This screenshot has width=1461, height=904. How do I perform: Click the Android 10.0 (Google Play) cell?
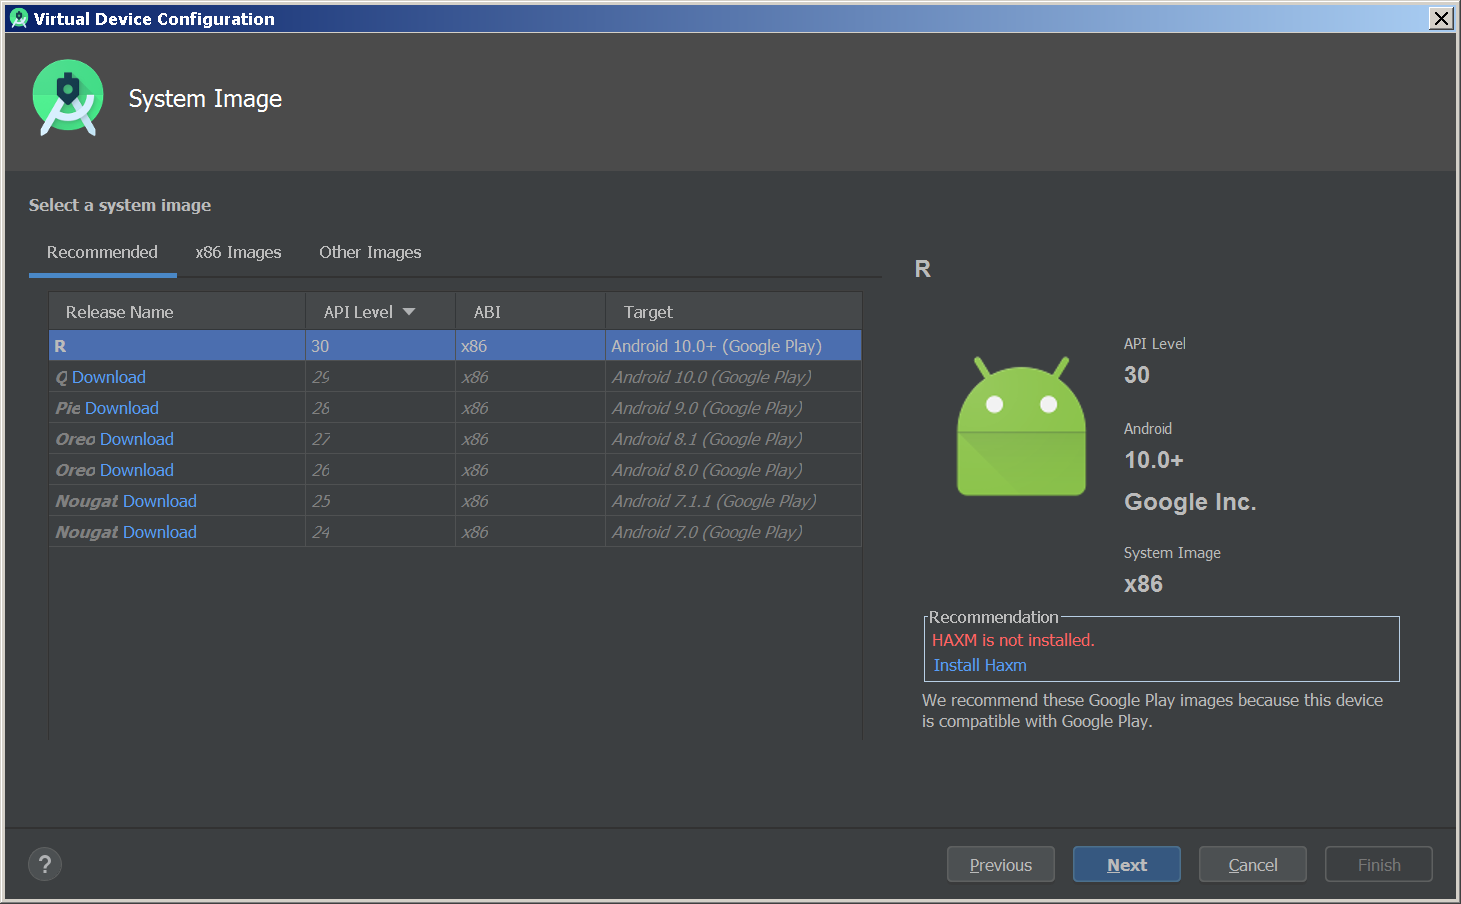click(733, 377)
